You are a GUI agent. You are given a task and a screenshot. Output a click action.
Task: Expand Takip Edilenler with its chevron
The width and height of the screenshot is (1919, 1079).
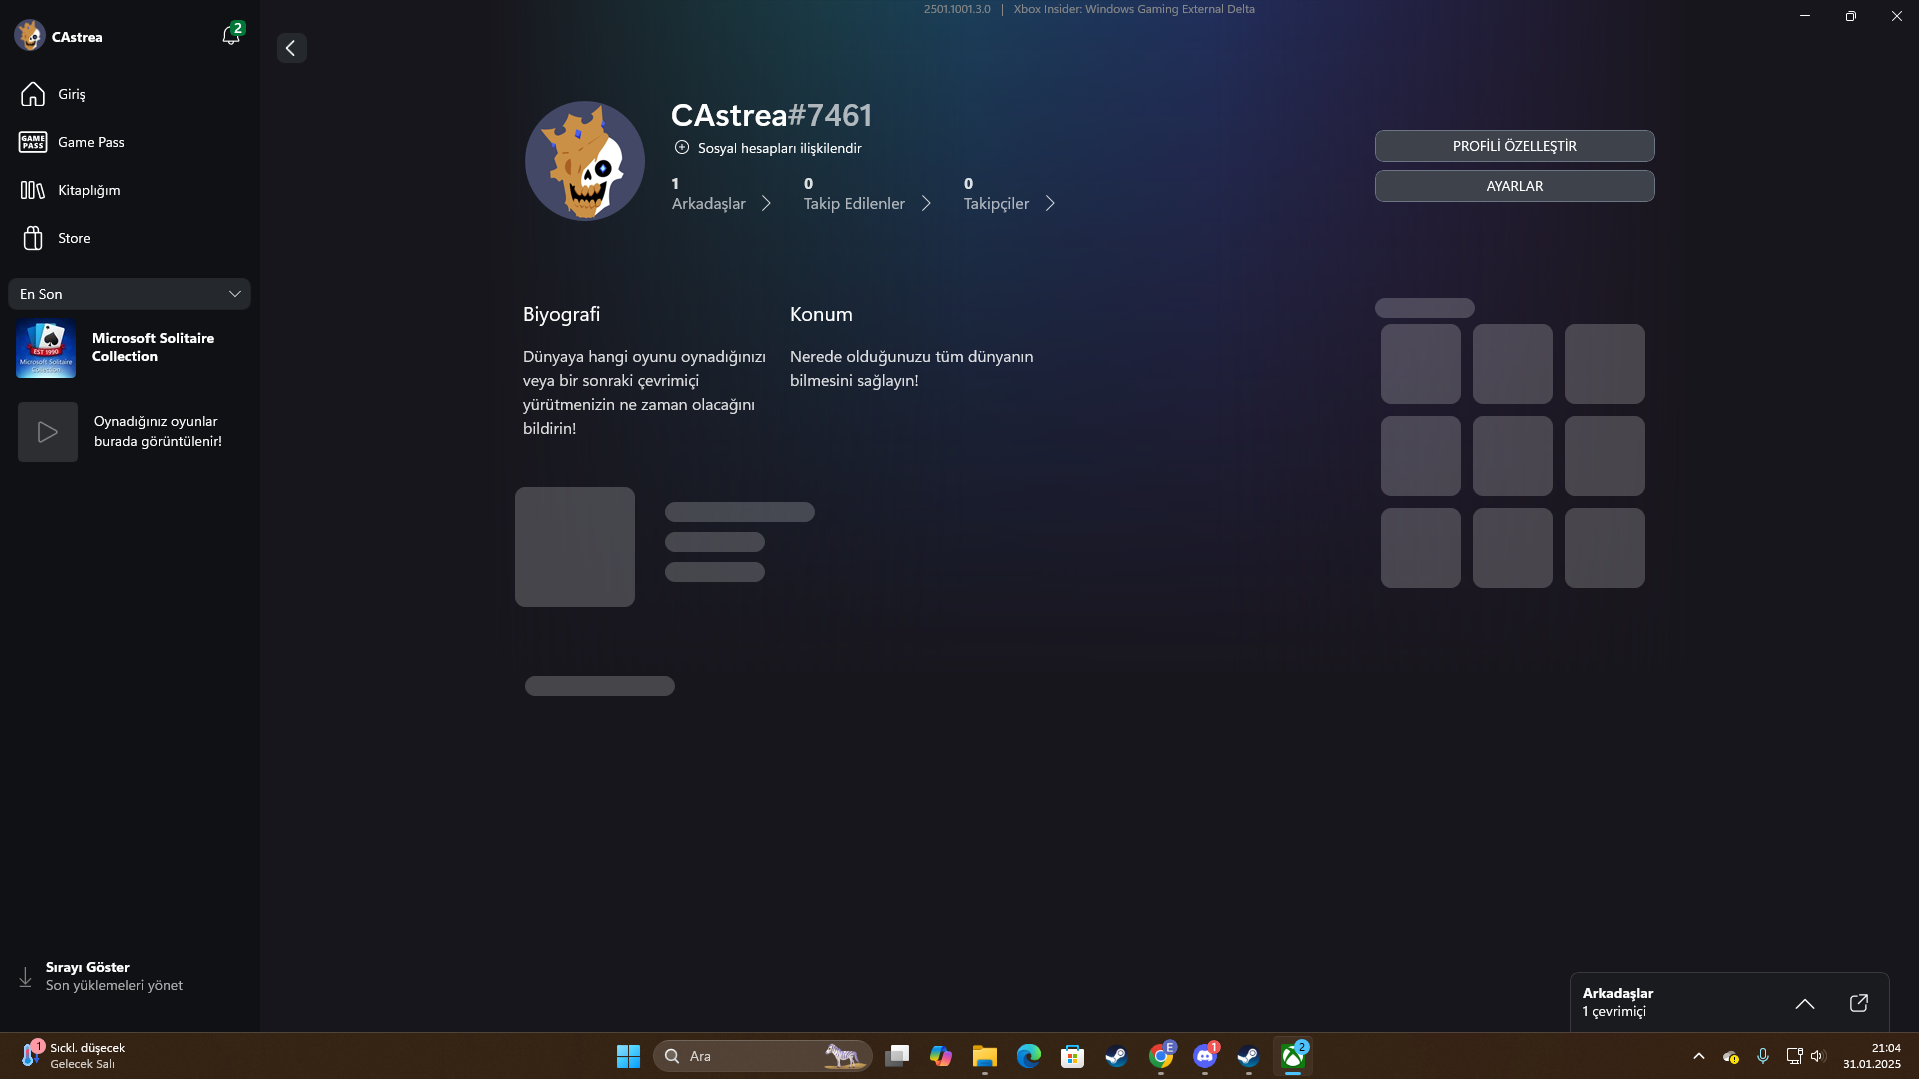[926, 203]
